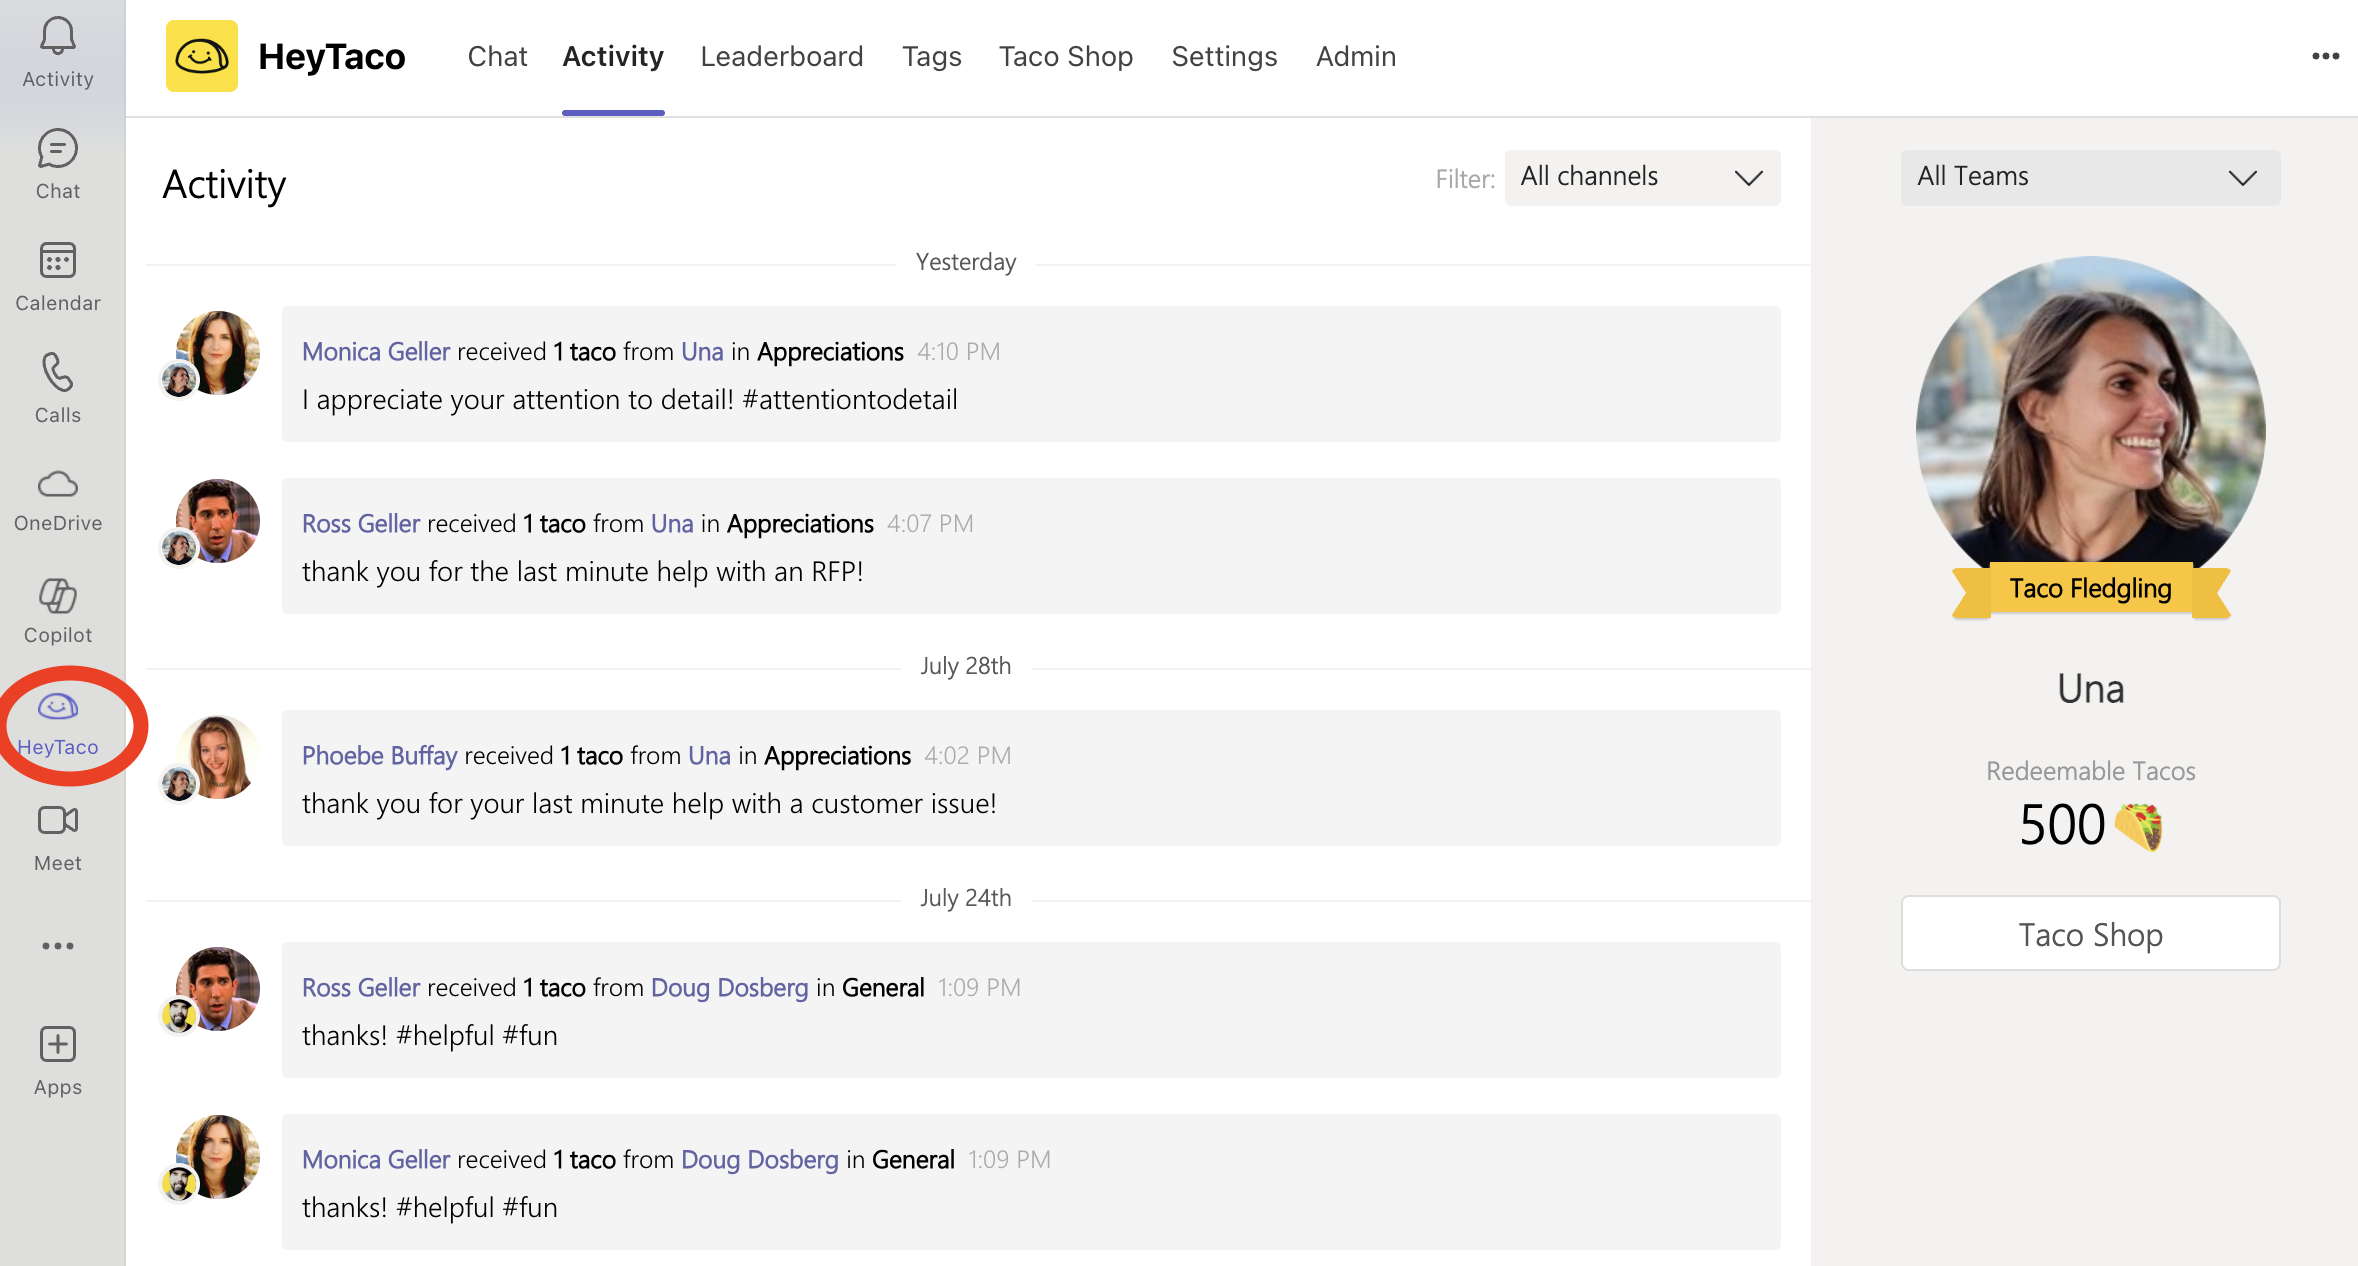
Task: Open Doug Dosberg link in Monica Geller's General post
Action: pyautogui.click(x=759, y=1160)
